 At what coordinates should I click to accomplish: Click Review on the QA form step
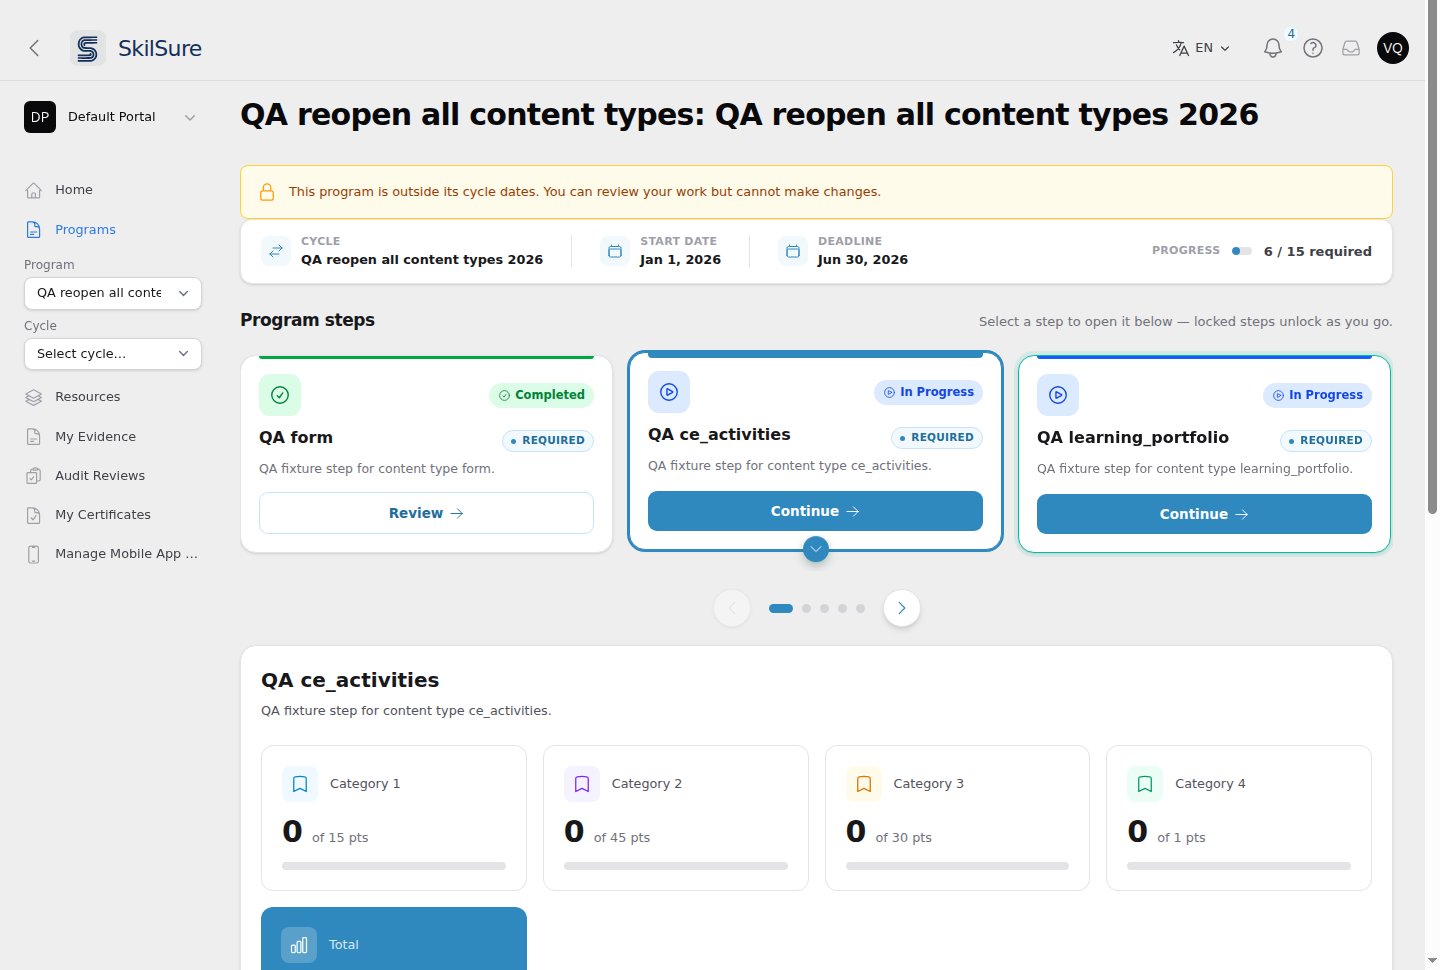click(426, 513)
